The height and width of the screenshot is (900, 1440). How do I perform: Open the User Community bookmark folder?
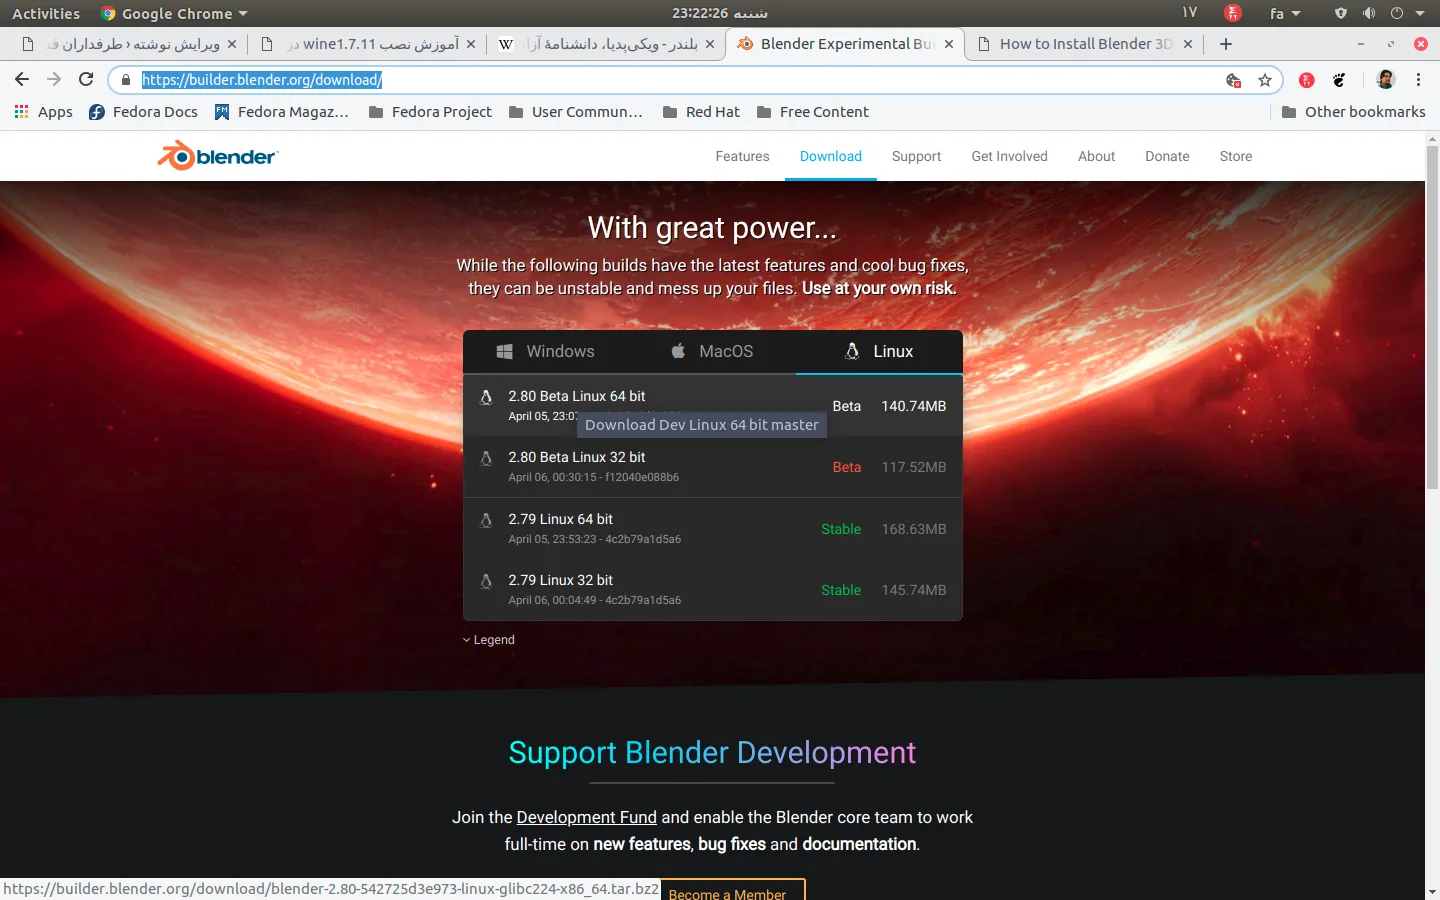(575, 112)
